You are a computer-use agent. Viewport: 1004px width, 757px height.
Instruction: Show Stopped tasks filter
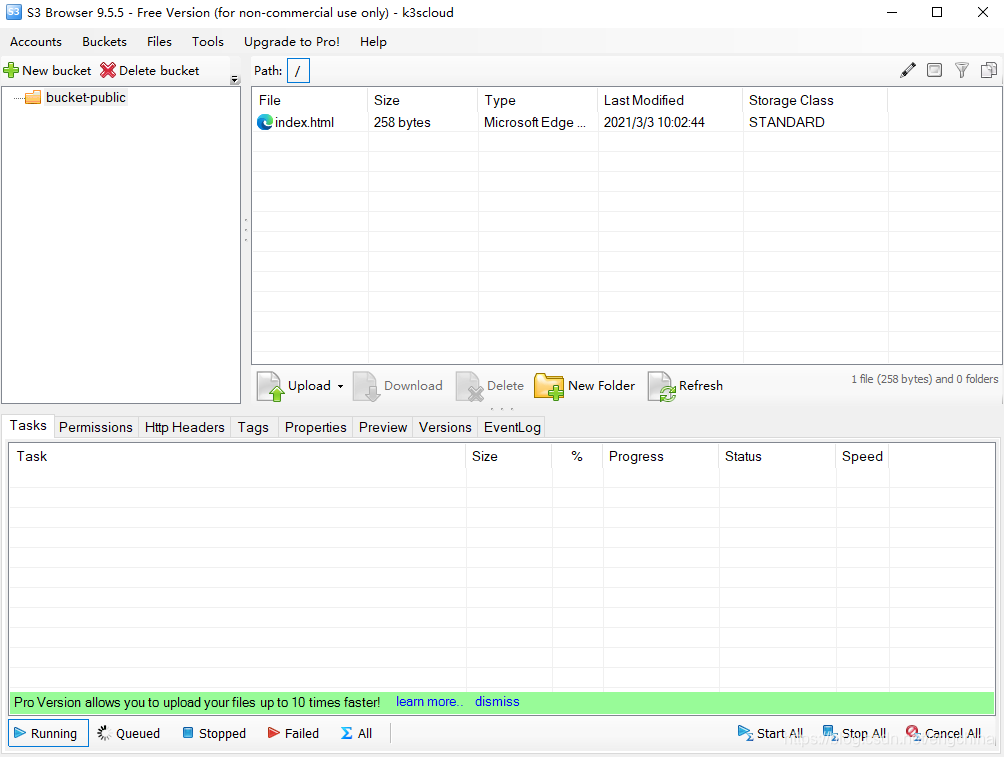pyautogui.click(x=215, y=733)
